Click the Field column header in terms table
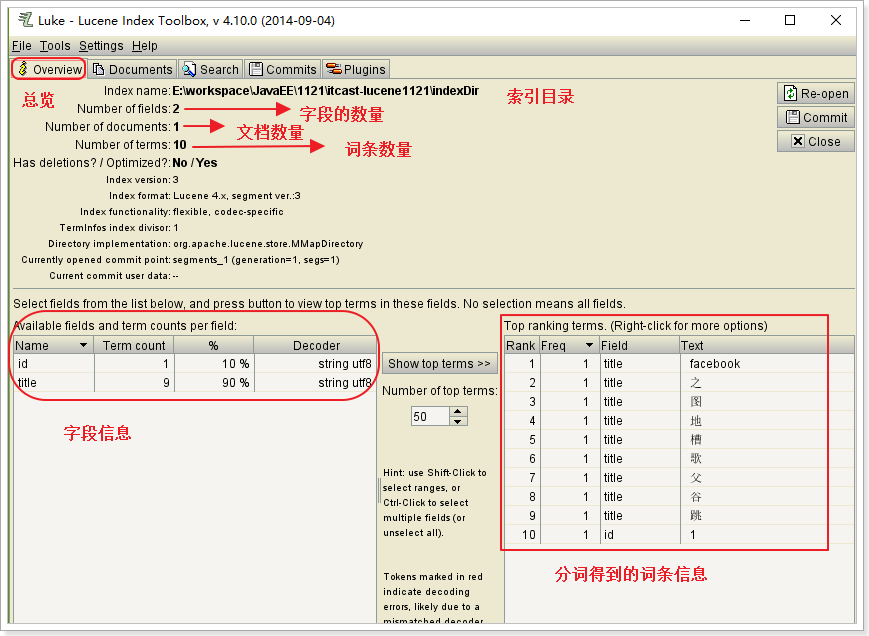 [x=640, y=345]
